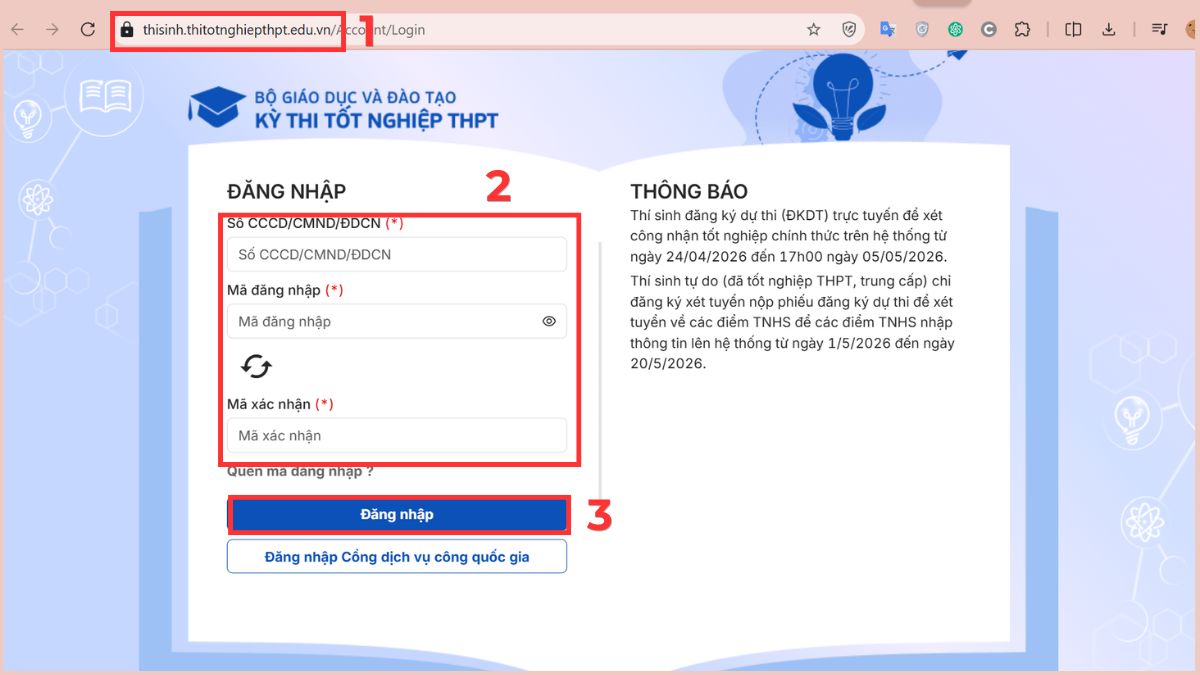This screenshot has width=1200, height=675.
Task: Open the browser downloads icon
Action: (1108, 29)
